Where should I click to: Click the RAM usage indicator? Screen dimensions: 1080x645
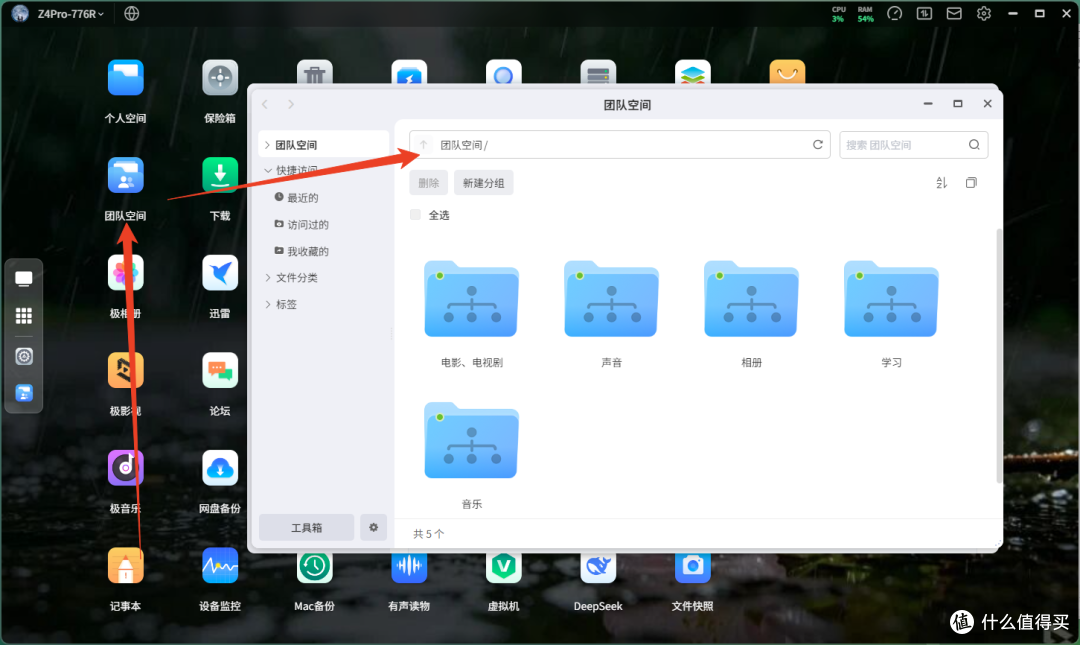[865, 14]
